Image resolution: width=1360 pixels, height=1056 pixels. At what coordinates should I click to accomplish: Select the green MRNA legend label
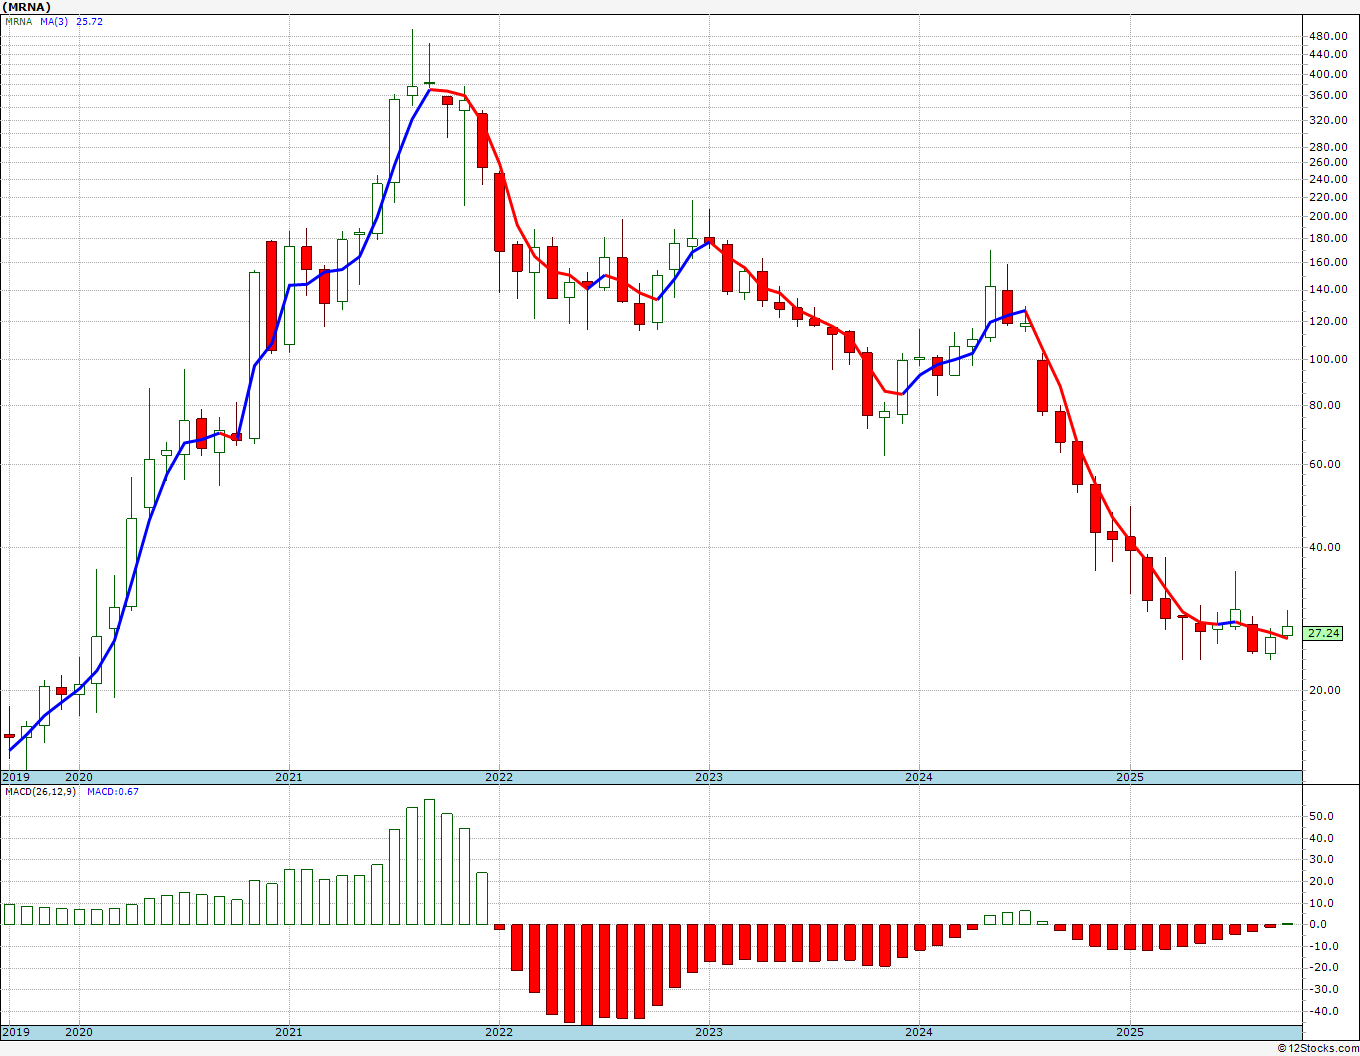(x=18, y=21)
